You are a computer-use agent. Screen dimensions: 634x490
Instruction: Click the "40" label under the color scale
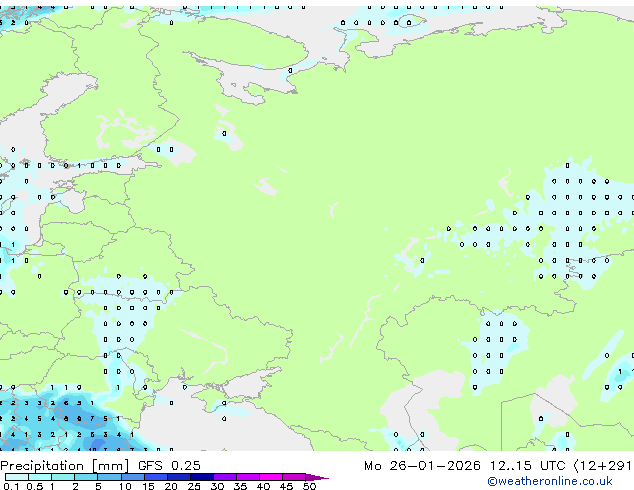click(x=263, y=486)
